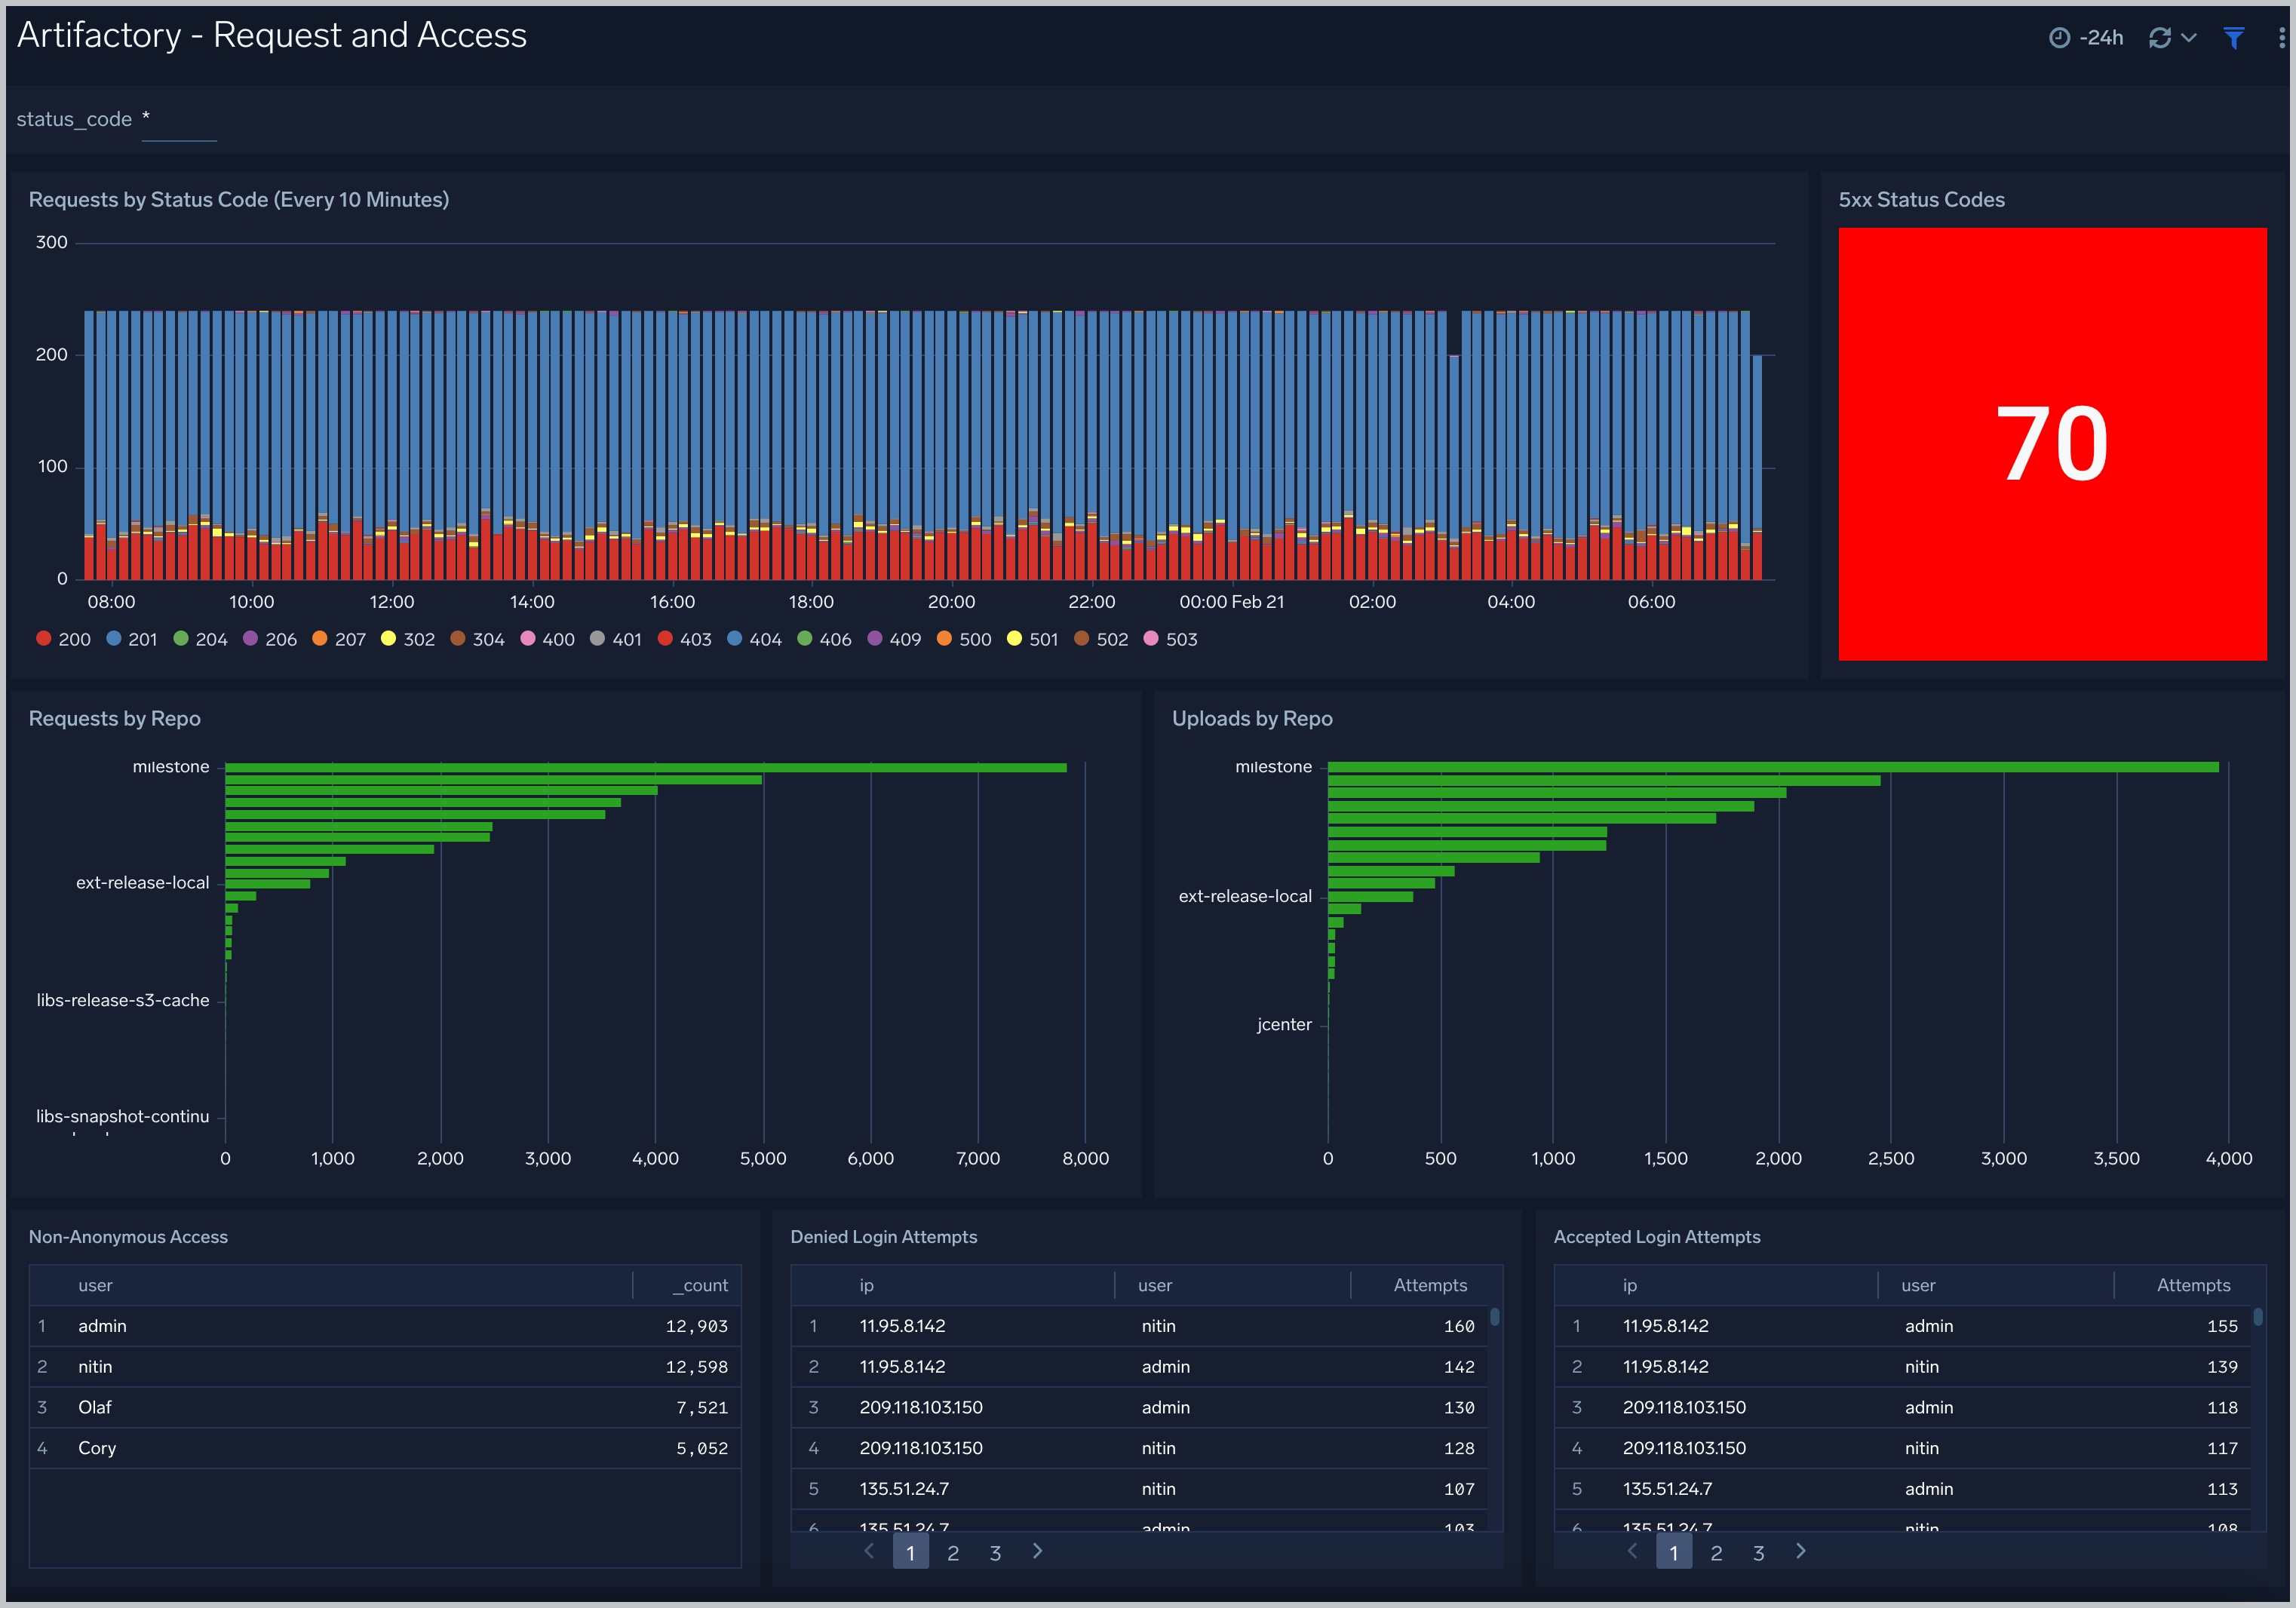
Task: Toggle the 406 legend entry
Action: coord(824,639)
